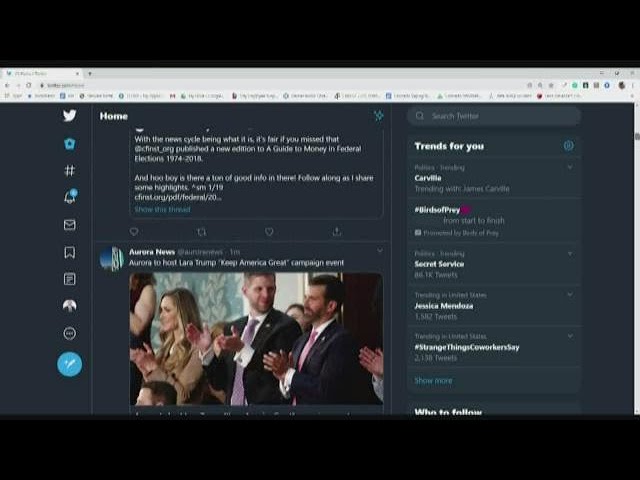
Task: Open the Secret Service trend
Action: click(493, 264)
